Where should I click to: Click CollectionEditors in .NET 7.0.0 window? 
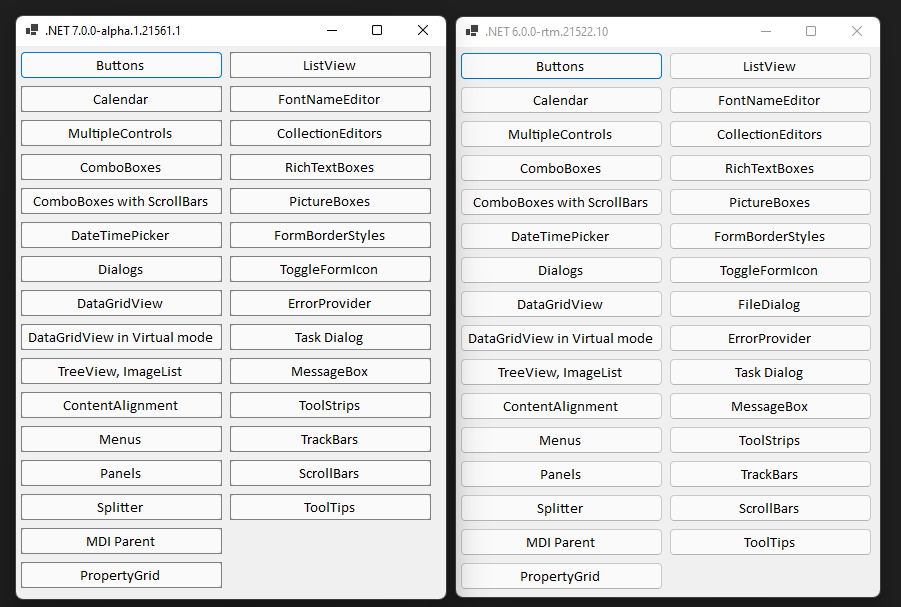pyautogui.click(x=330, y=133)
